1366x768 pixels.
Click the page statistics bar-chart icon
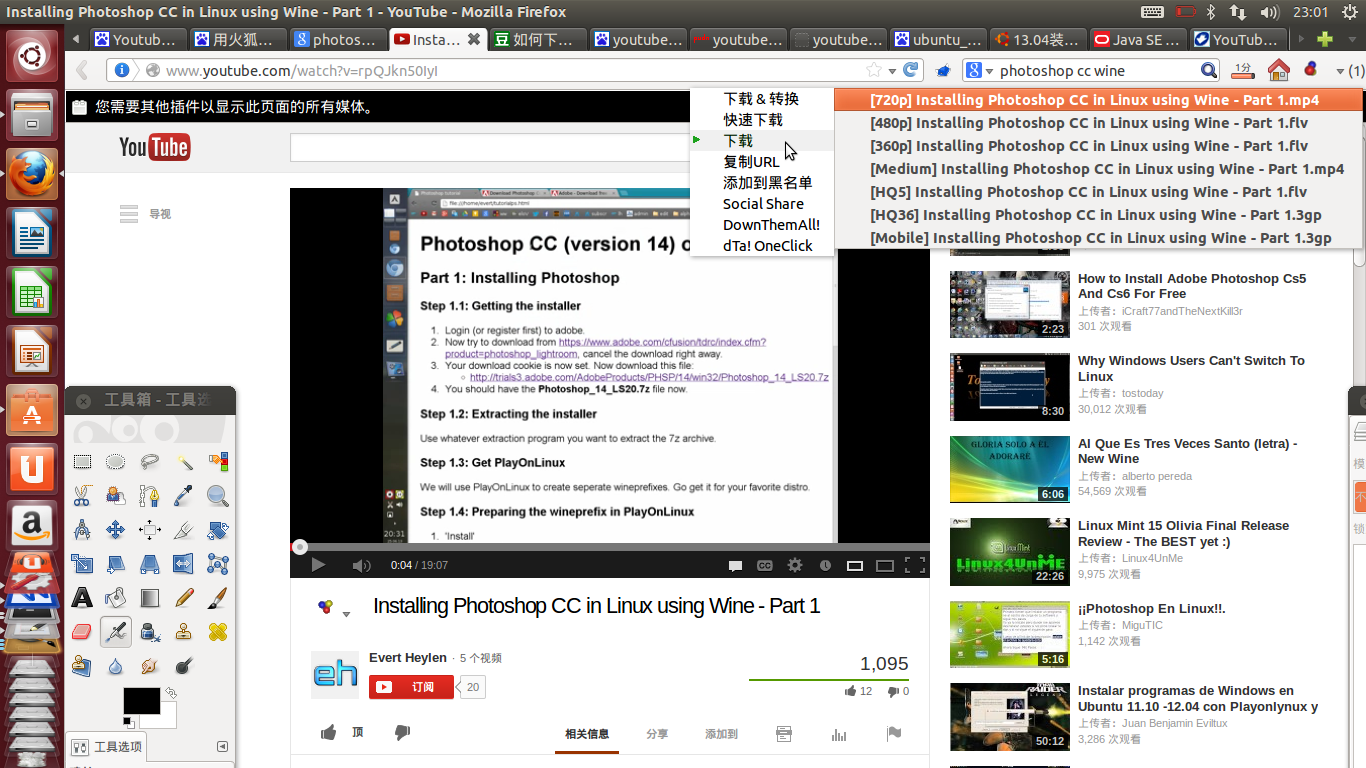point(838,734)
